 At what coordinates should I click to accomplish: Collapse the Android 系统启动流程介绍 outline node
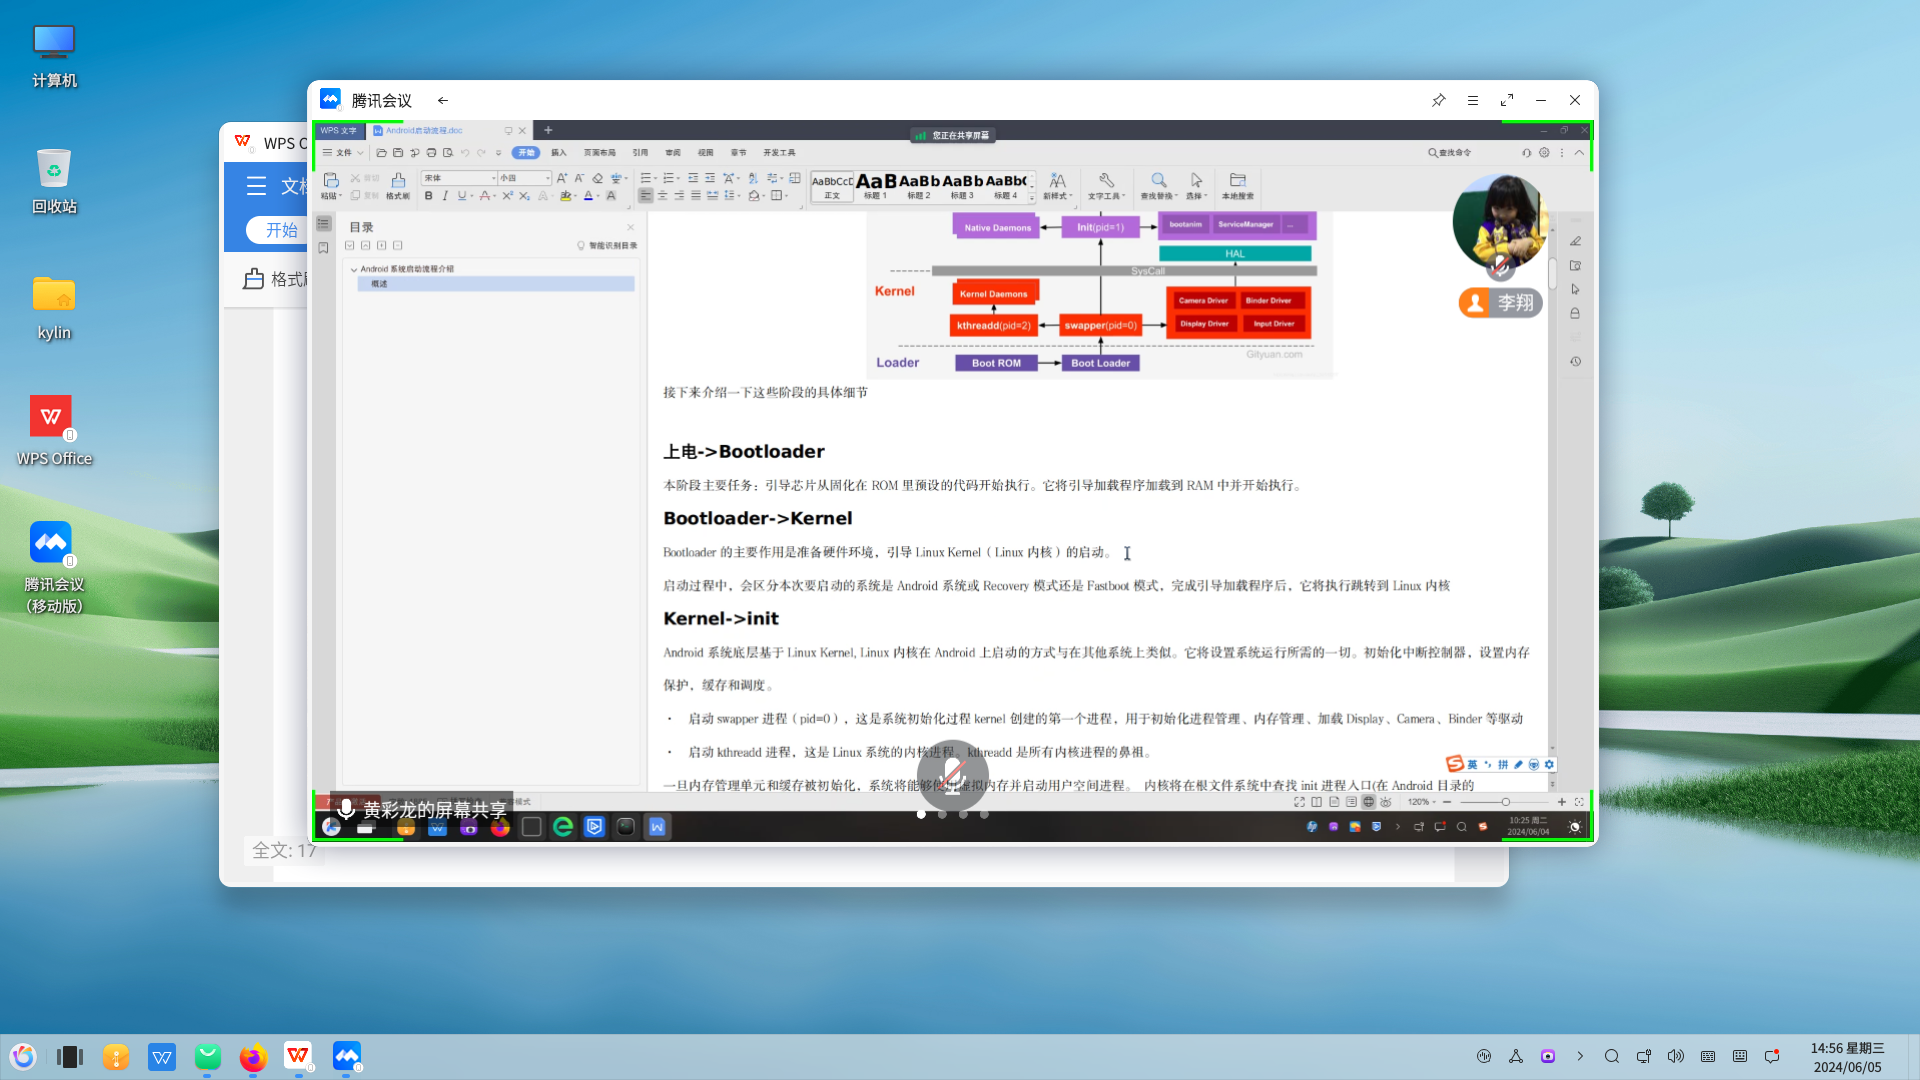(354, 269)
